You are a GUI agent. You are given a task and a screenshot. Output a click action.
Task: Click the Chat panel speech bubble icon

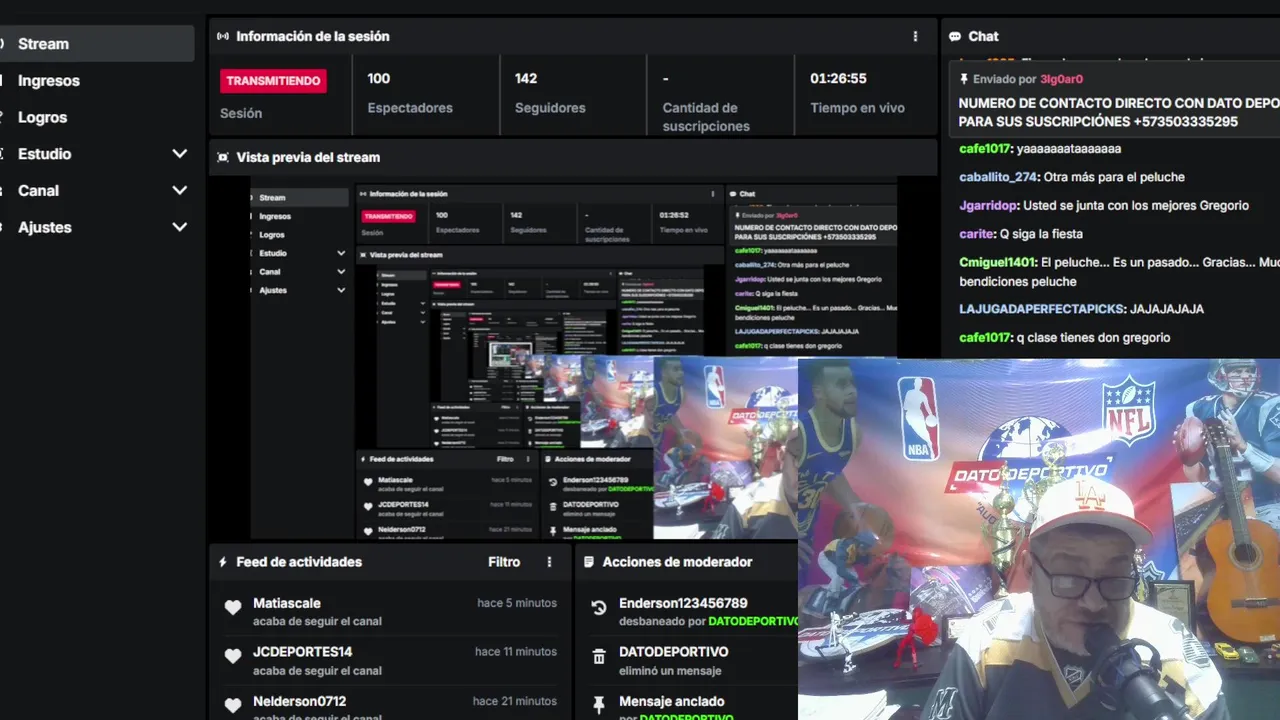tap(955, 36)
